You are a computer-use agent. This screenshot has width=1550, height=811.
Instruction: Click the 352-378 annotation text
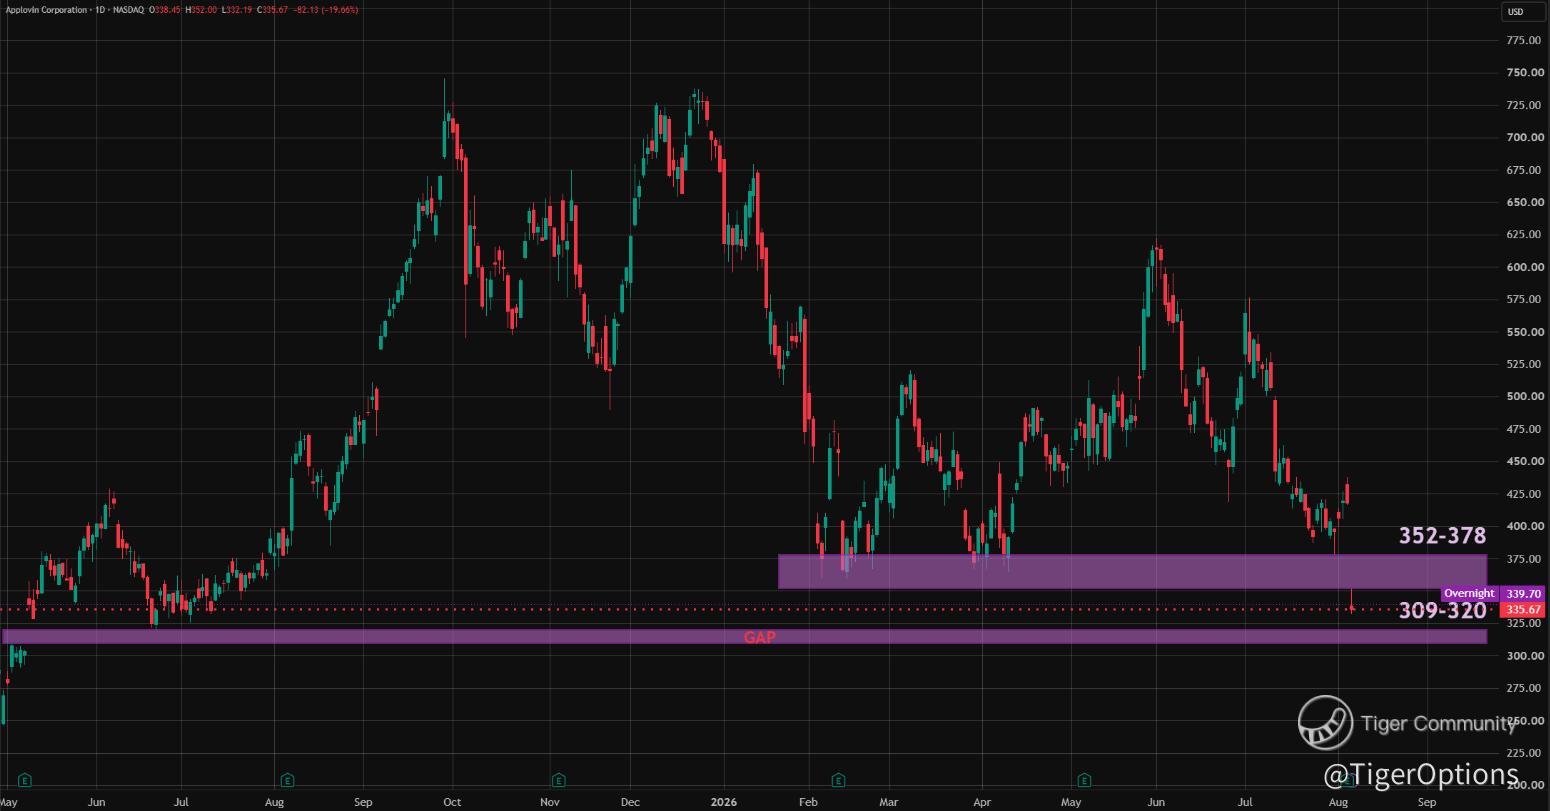(1442, 536)
